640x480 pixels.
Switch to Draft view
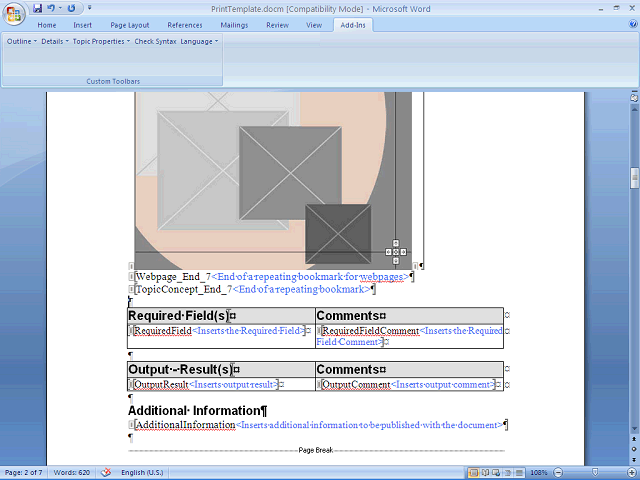519,473
